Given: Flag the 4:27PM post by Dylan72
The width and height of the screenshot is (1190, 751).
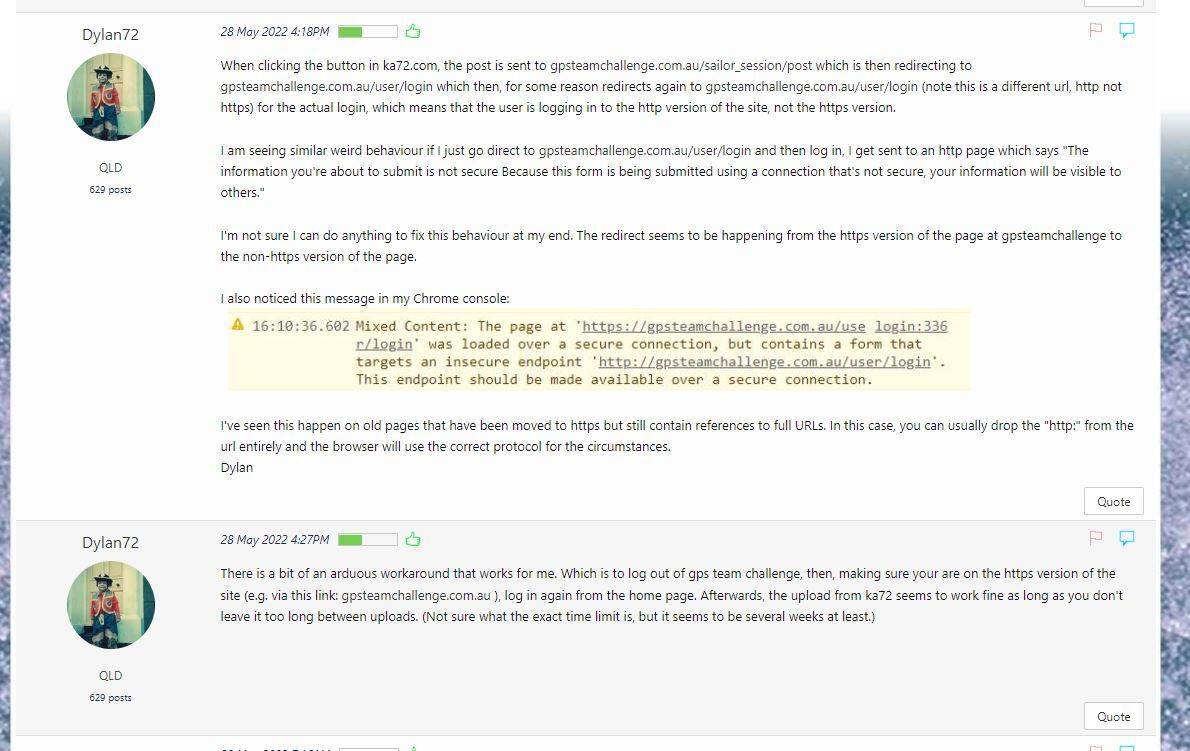Looking at the screenshot, I should click(1095, 538).
